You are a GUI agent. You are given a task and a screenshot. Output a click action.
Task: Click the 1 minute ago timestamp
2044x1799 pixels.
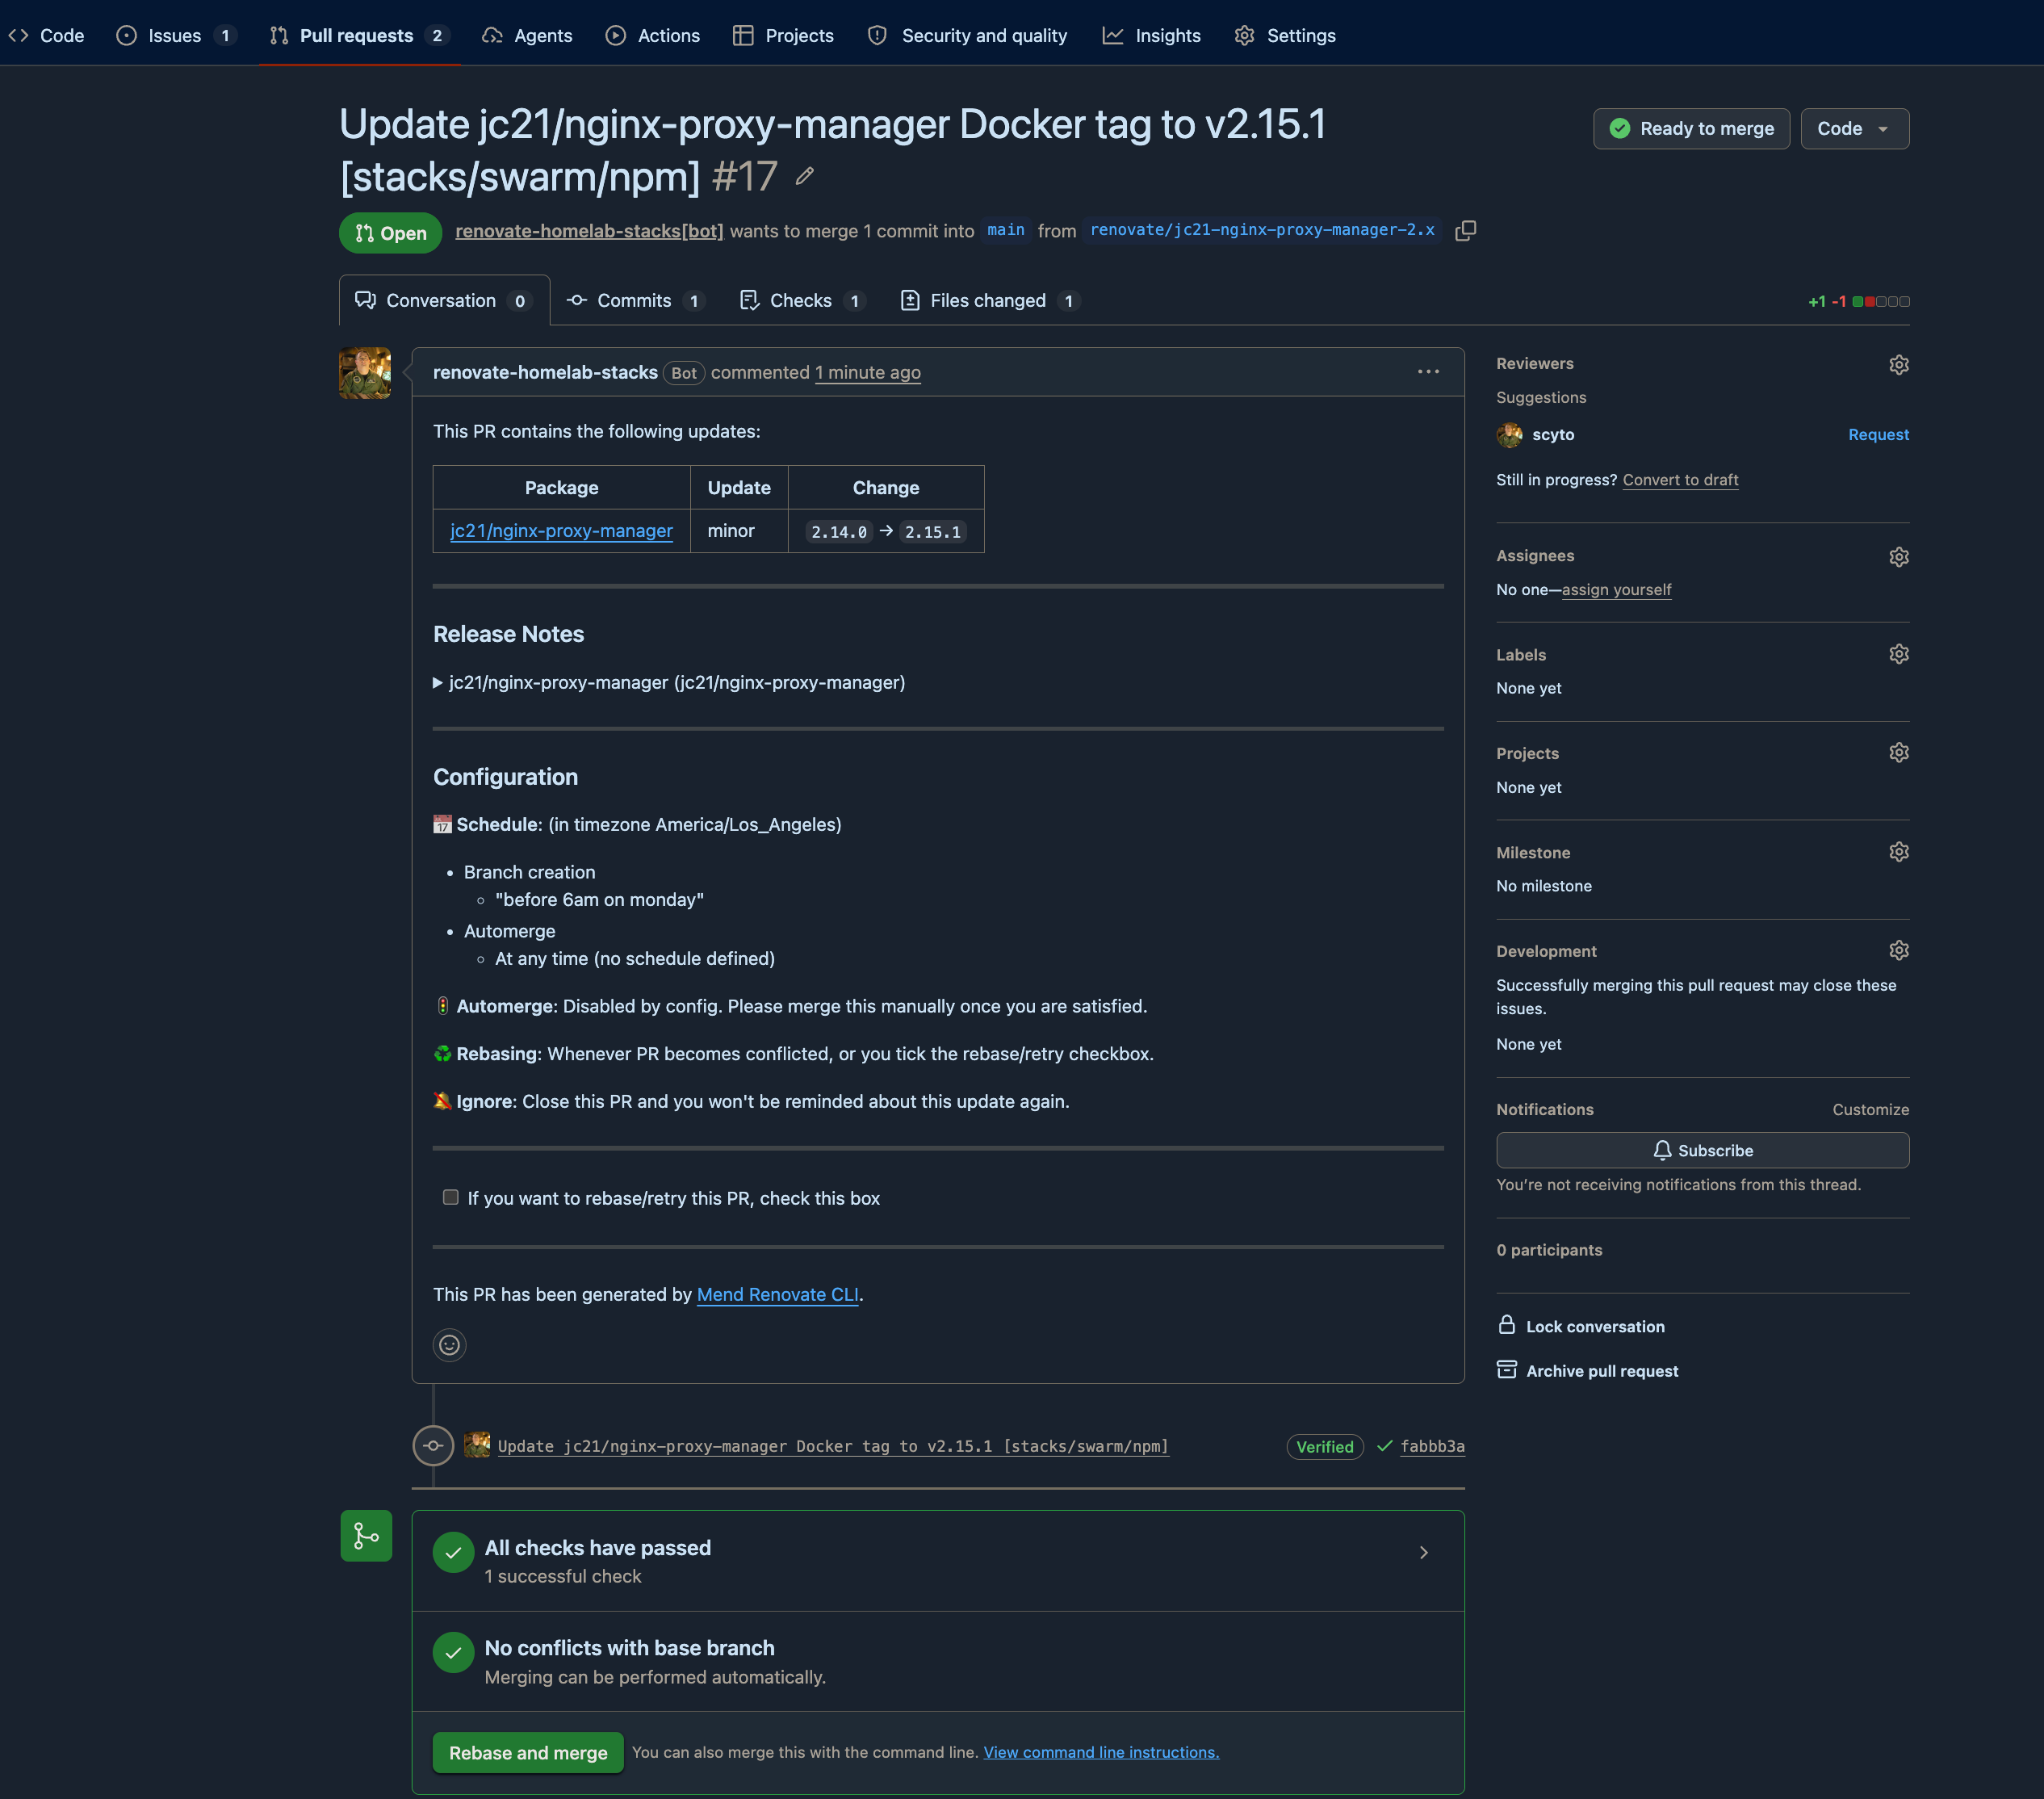(868, 372)
